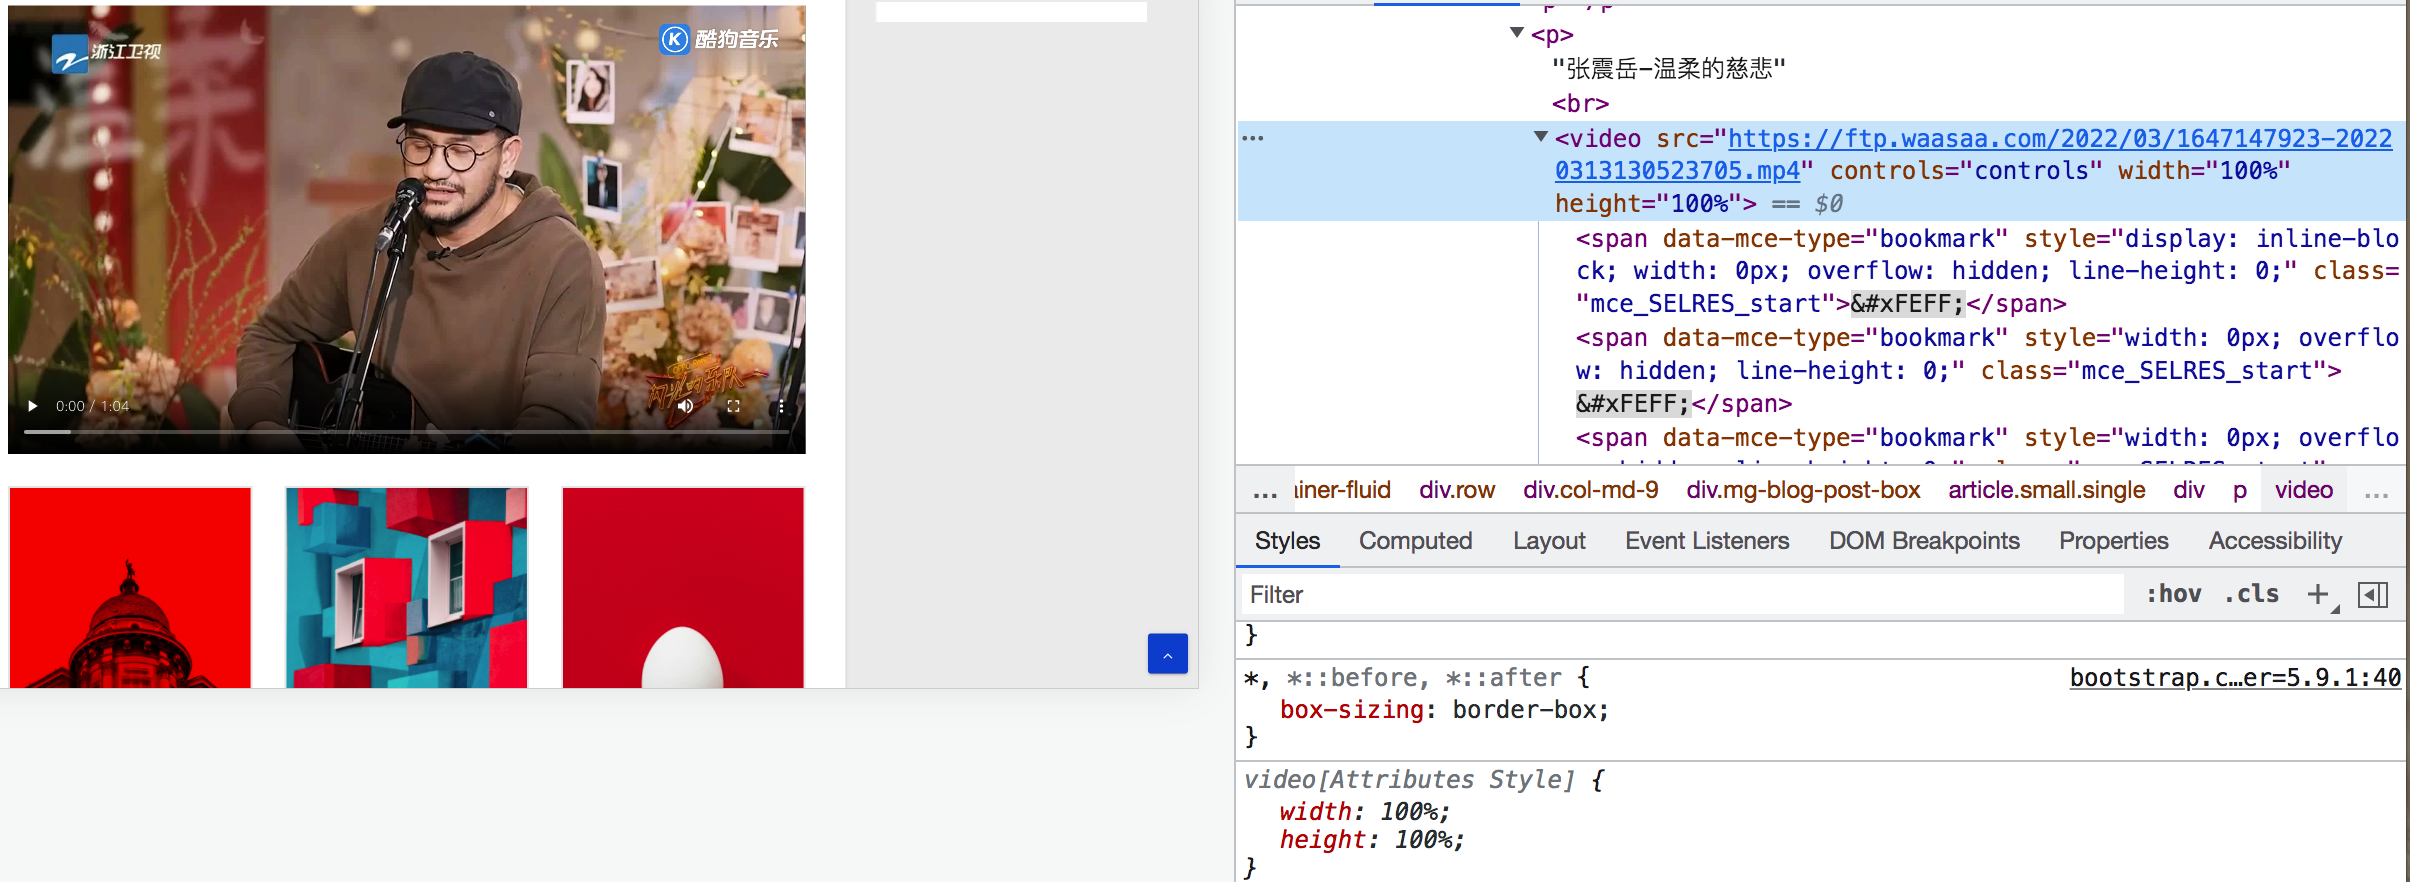Click the blue scroll-to-top button
The image size is (2410, 882).
(x=1167, y=654)
